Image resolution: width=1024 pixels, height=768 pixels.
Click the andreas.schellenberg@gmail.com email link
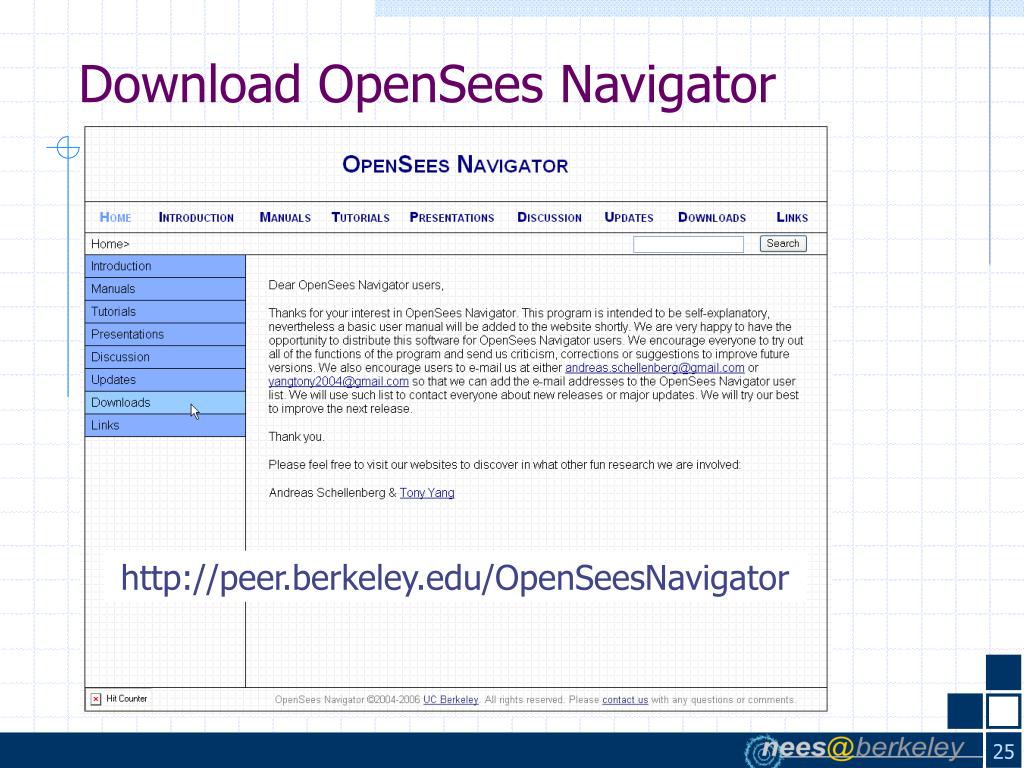click(654, 368)
